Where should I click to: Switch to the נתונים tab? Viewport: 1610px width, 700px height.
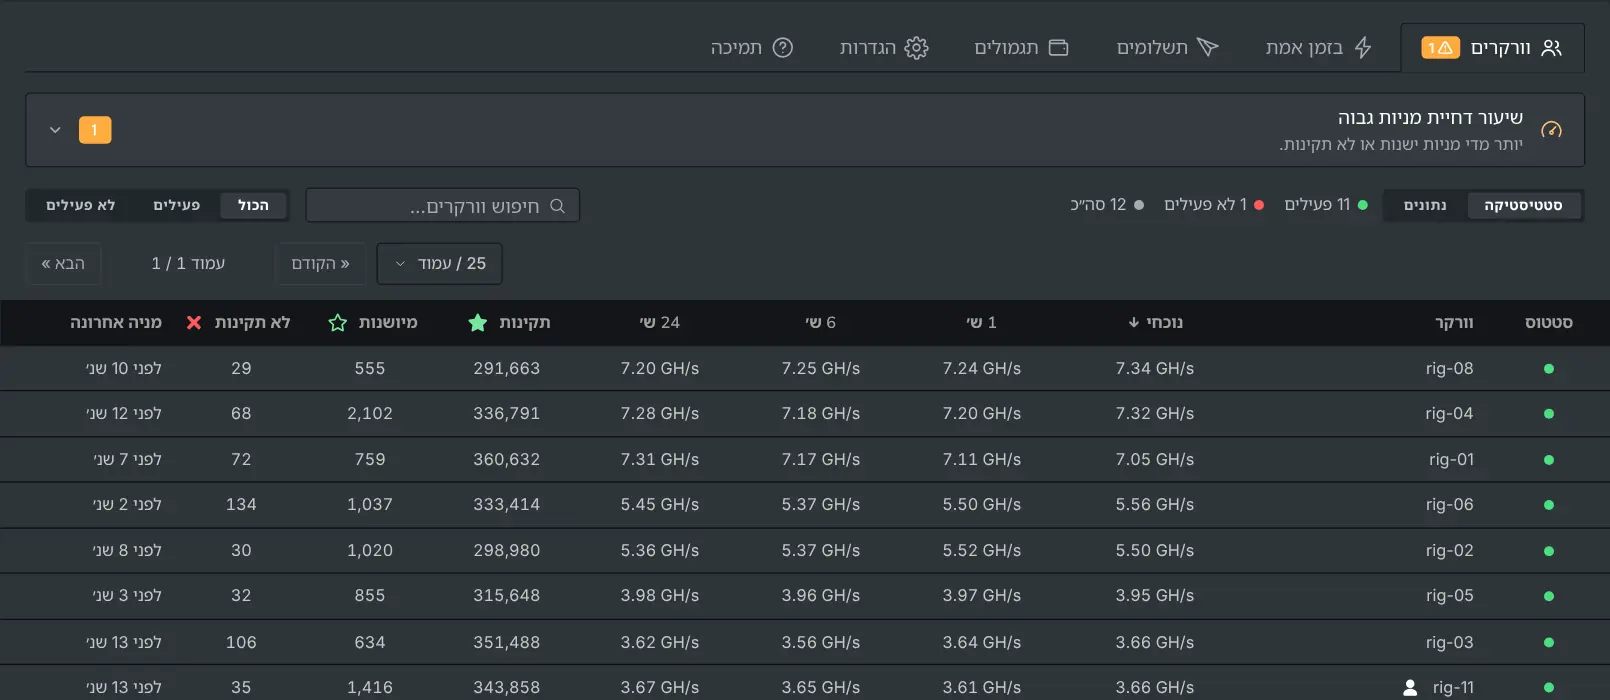pyautogui.click(x=1425, y=205)
